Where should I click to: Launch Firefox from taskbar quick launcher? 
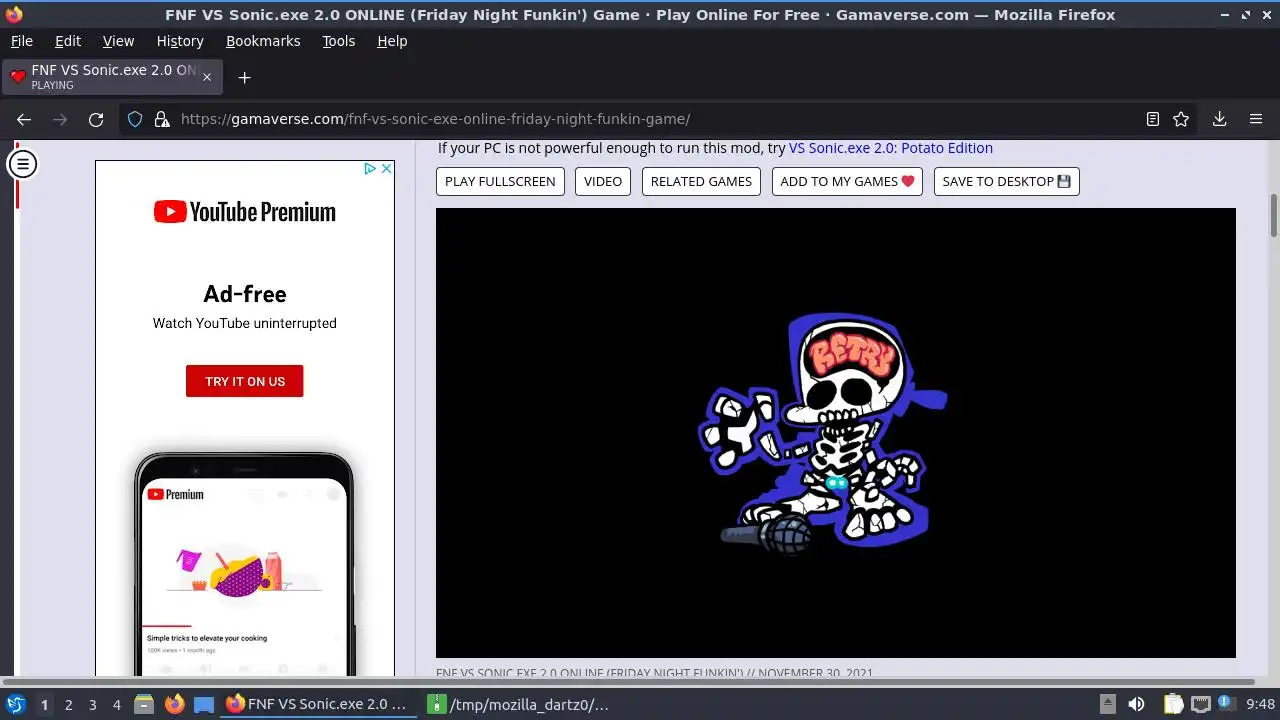tap(174, 704)
